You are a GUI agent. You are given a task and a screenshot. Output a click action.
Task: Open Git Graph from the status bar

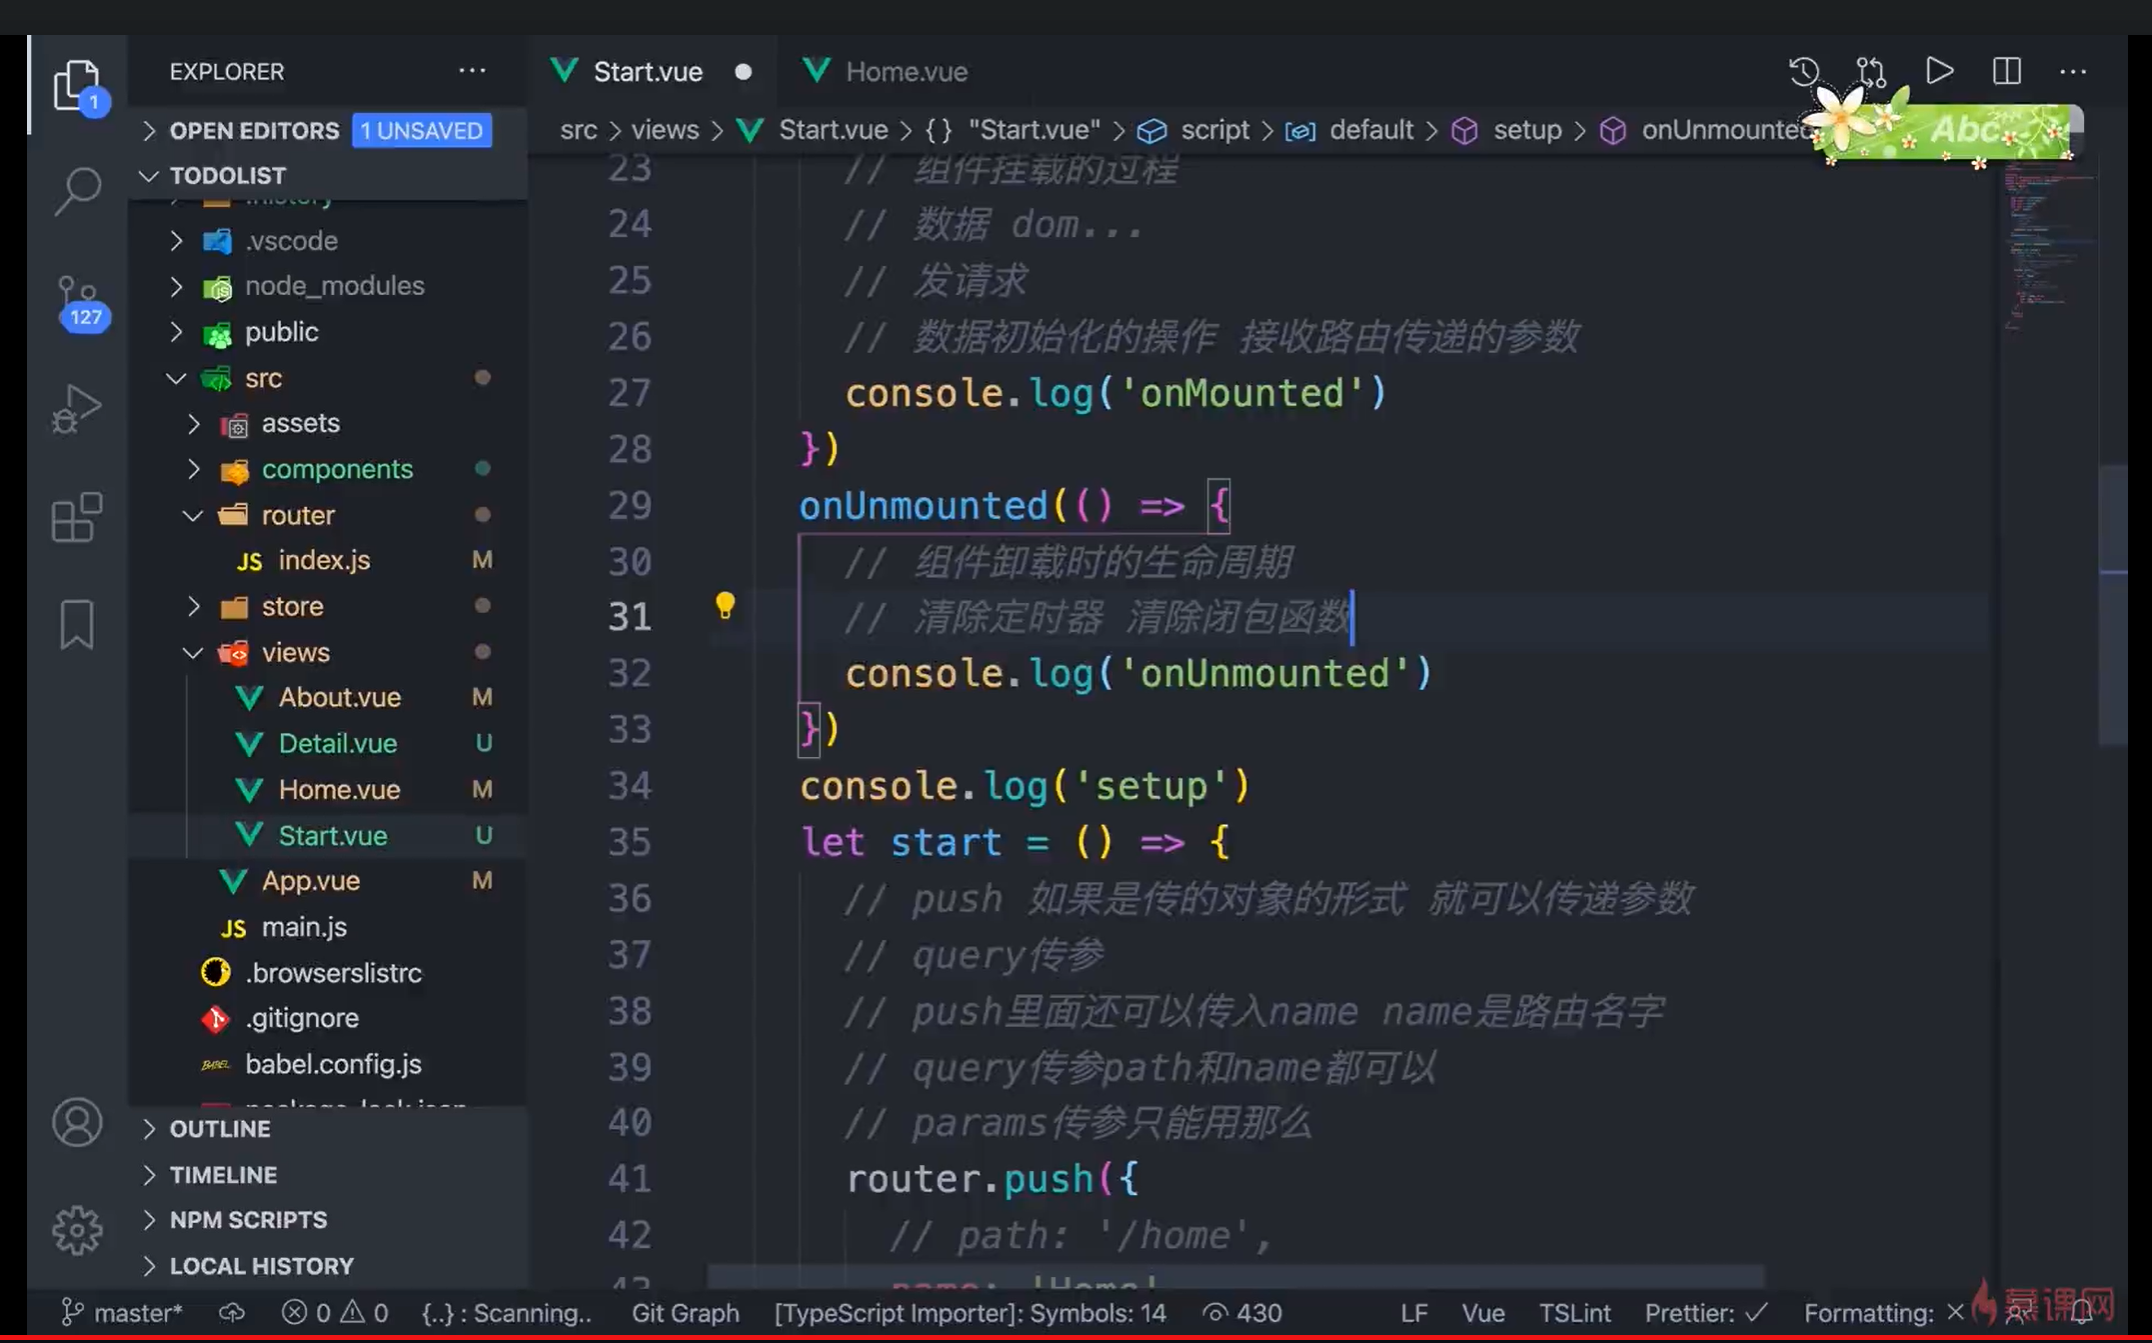coord(685,1313)
